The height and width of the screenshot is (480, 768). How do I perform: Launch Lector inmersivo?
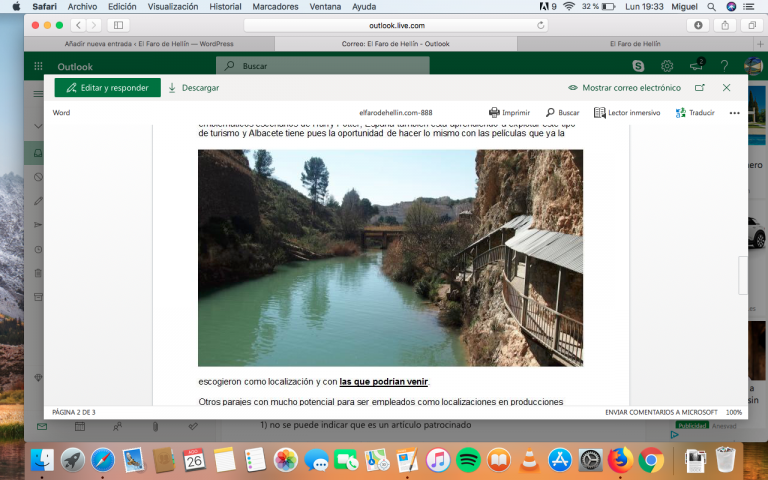627,113
